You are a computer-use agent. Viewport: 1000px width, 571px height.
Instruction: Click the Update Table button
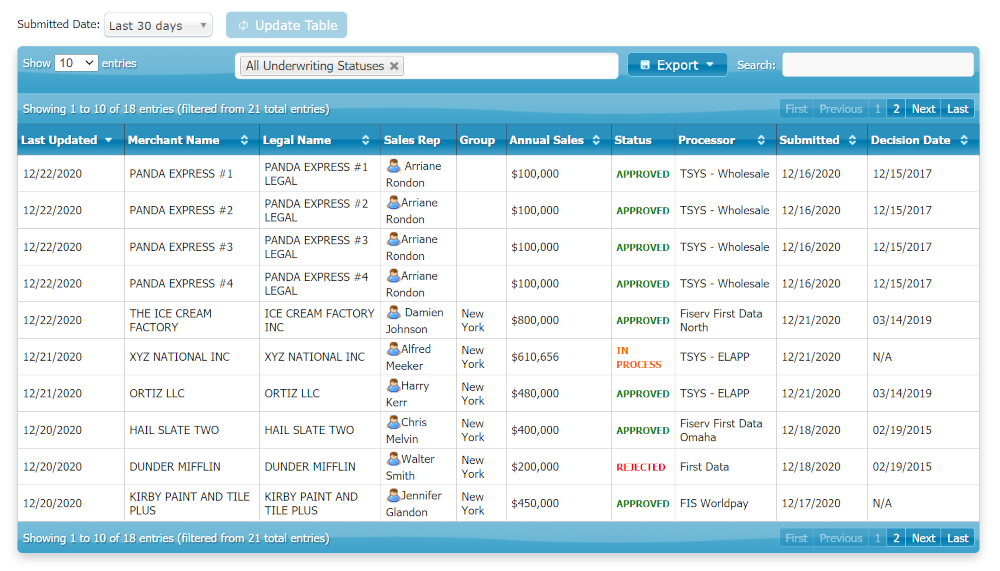click(286, 26)
